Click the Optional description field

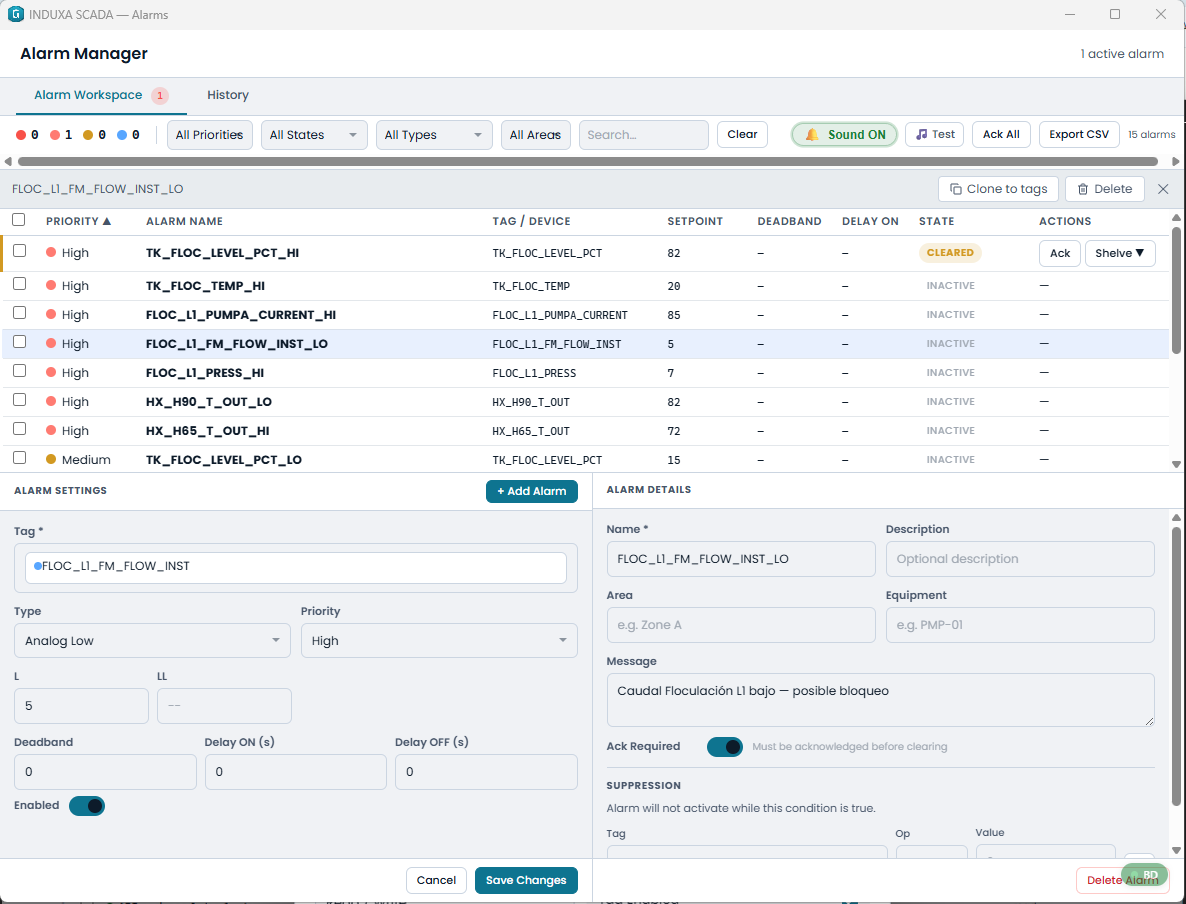1020,559
